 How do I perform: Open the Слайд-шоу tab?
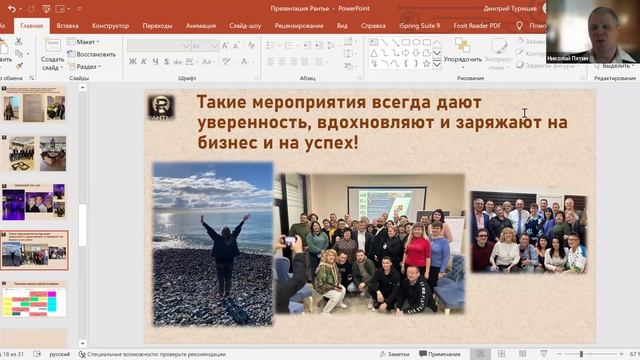point(245,26)
